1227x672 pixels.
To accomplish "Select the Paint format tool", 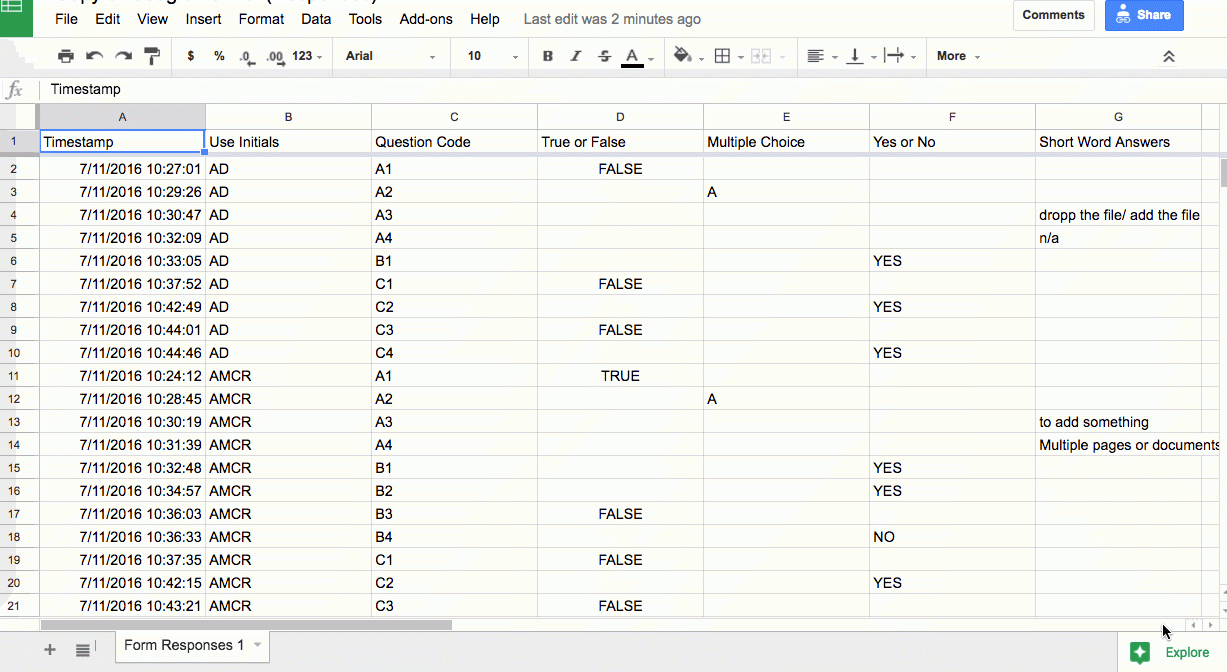I will (152, 56).
